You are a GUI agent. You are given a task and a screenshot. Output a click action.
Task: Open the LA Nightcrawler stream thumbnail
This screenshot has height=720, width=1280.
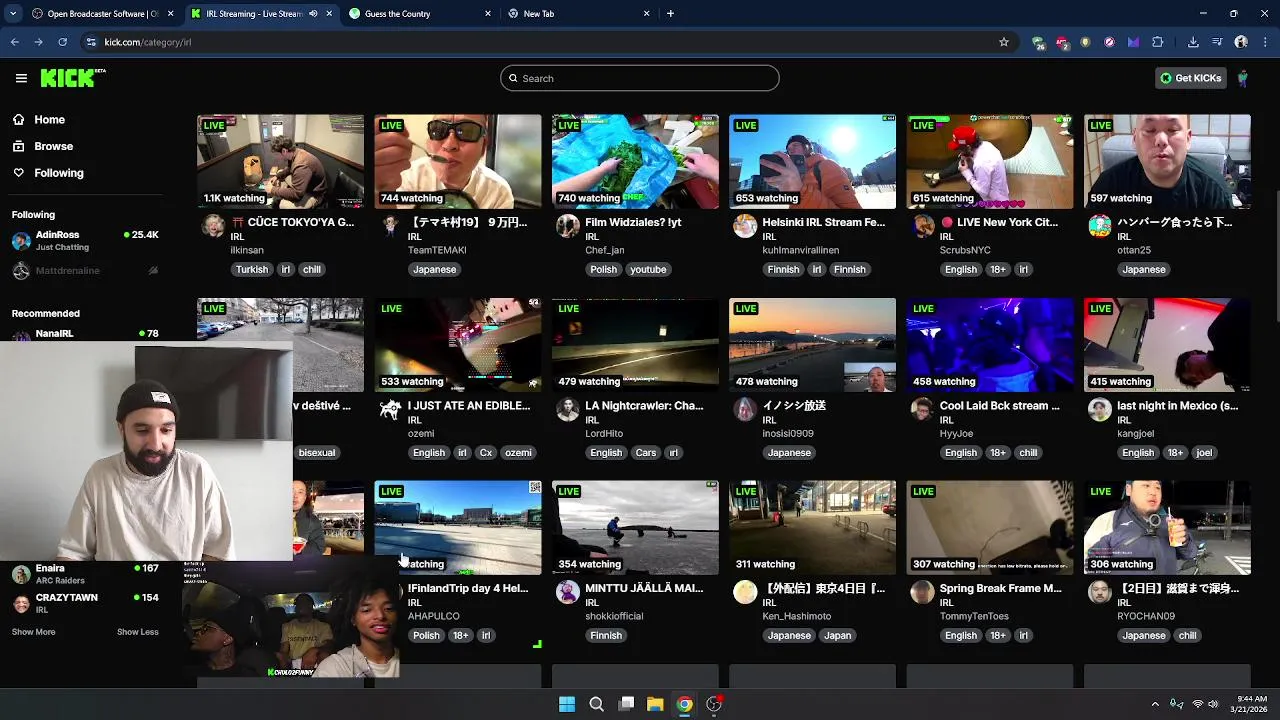[635, 344]
